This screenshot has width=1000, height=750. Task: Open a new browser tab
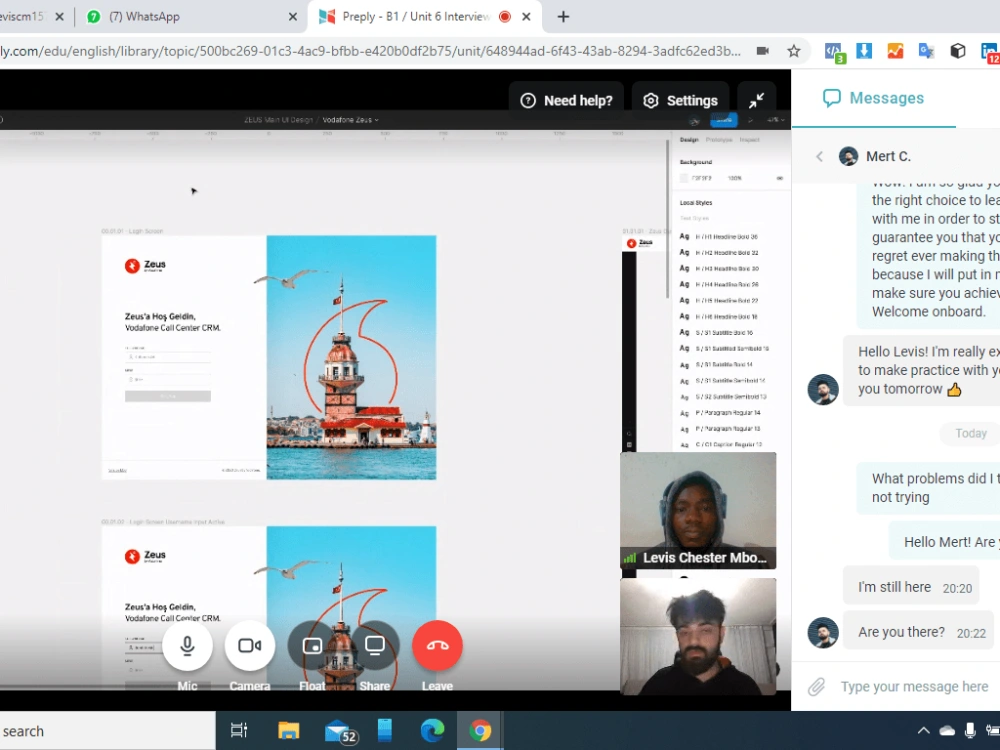pyautogui.click(x=563, y=17)
